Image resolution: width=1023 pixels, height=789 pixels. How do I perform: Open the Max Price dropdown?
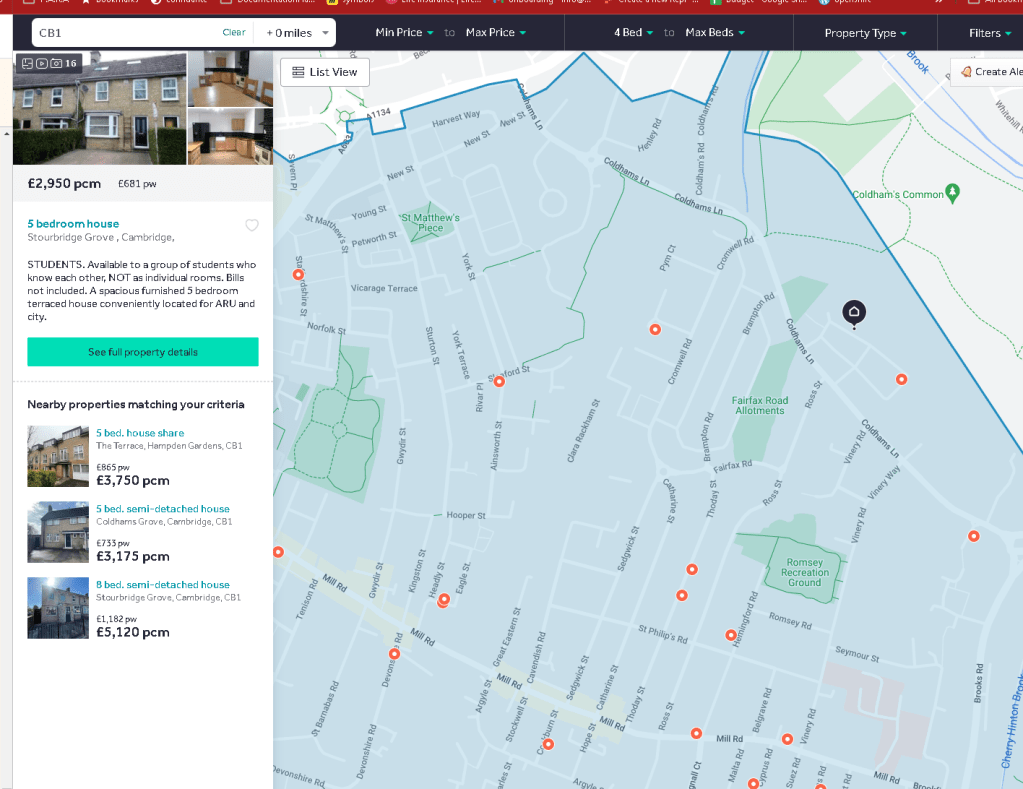click(496, 33)
